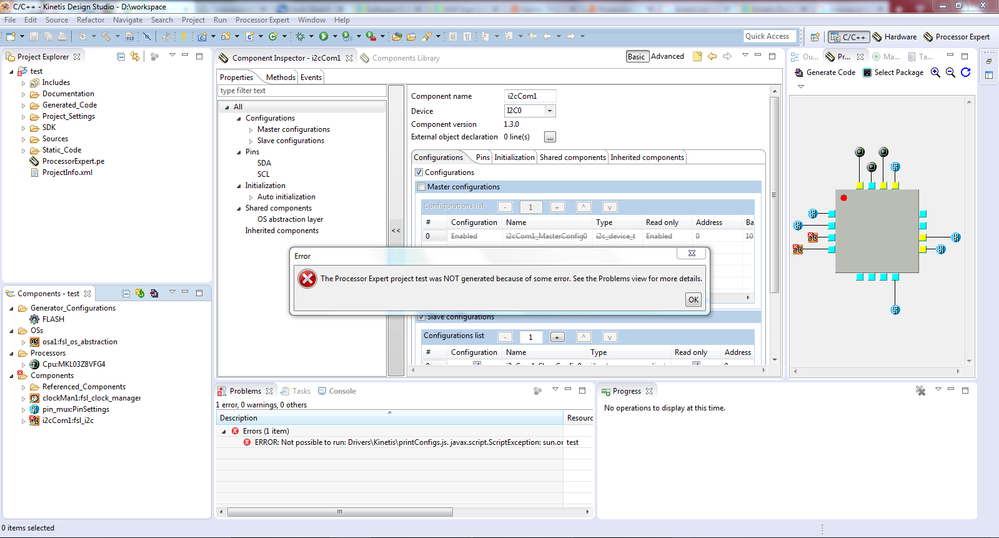Select the error row about printConfigs.js

(x=404, y=442)
